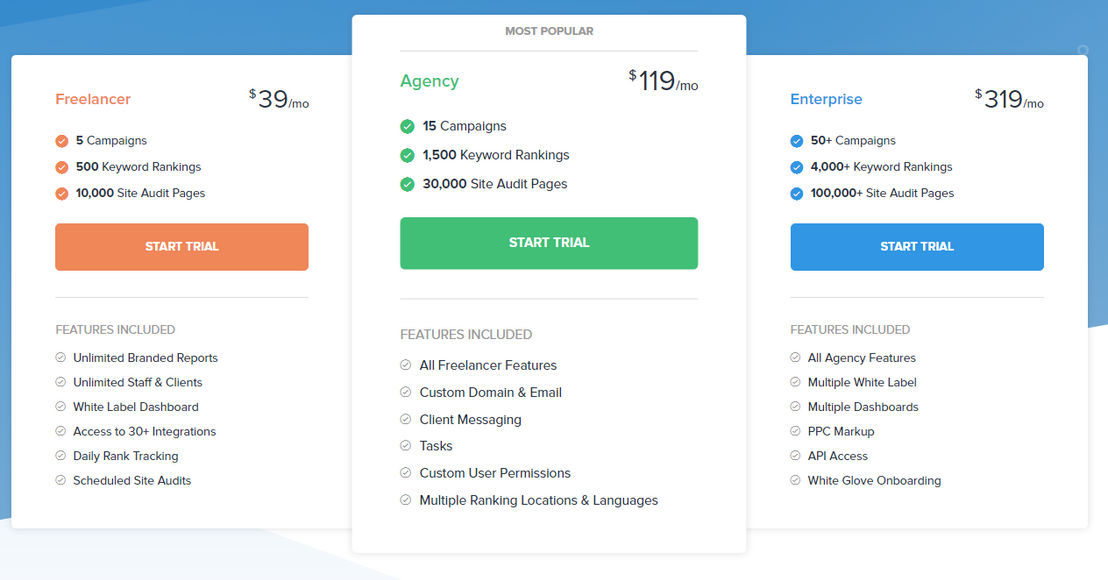Screen dimensions: 1108x580
Task: Click green check icon beside 1,500 Keyword Rankings
Action: click(x=407, y=155)
